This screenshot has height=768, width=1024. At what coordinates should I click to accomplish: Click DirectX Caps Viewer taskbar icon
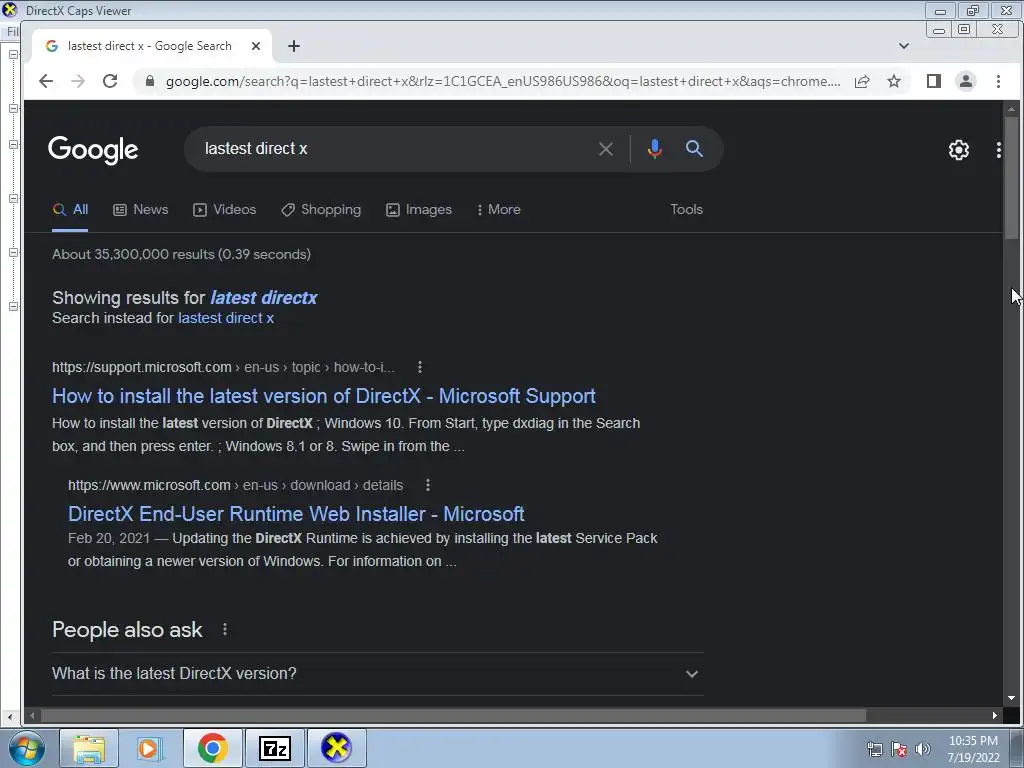(336, 748)
